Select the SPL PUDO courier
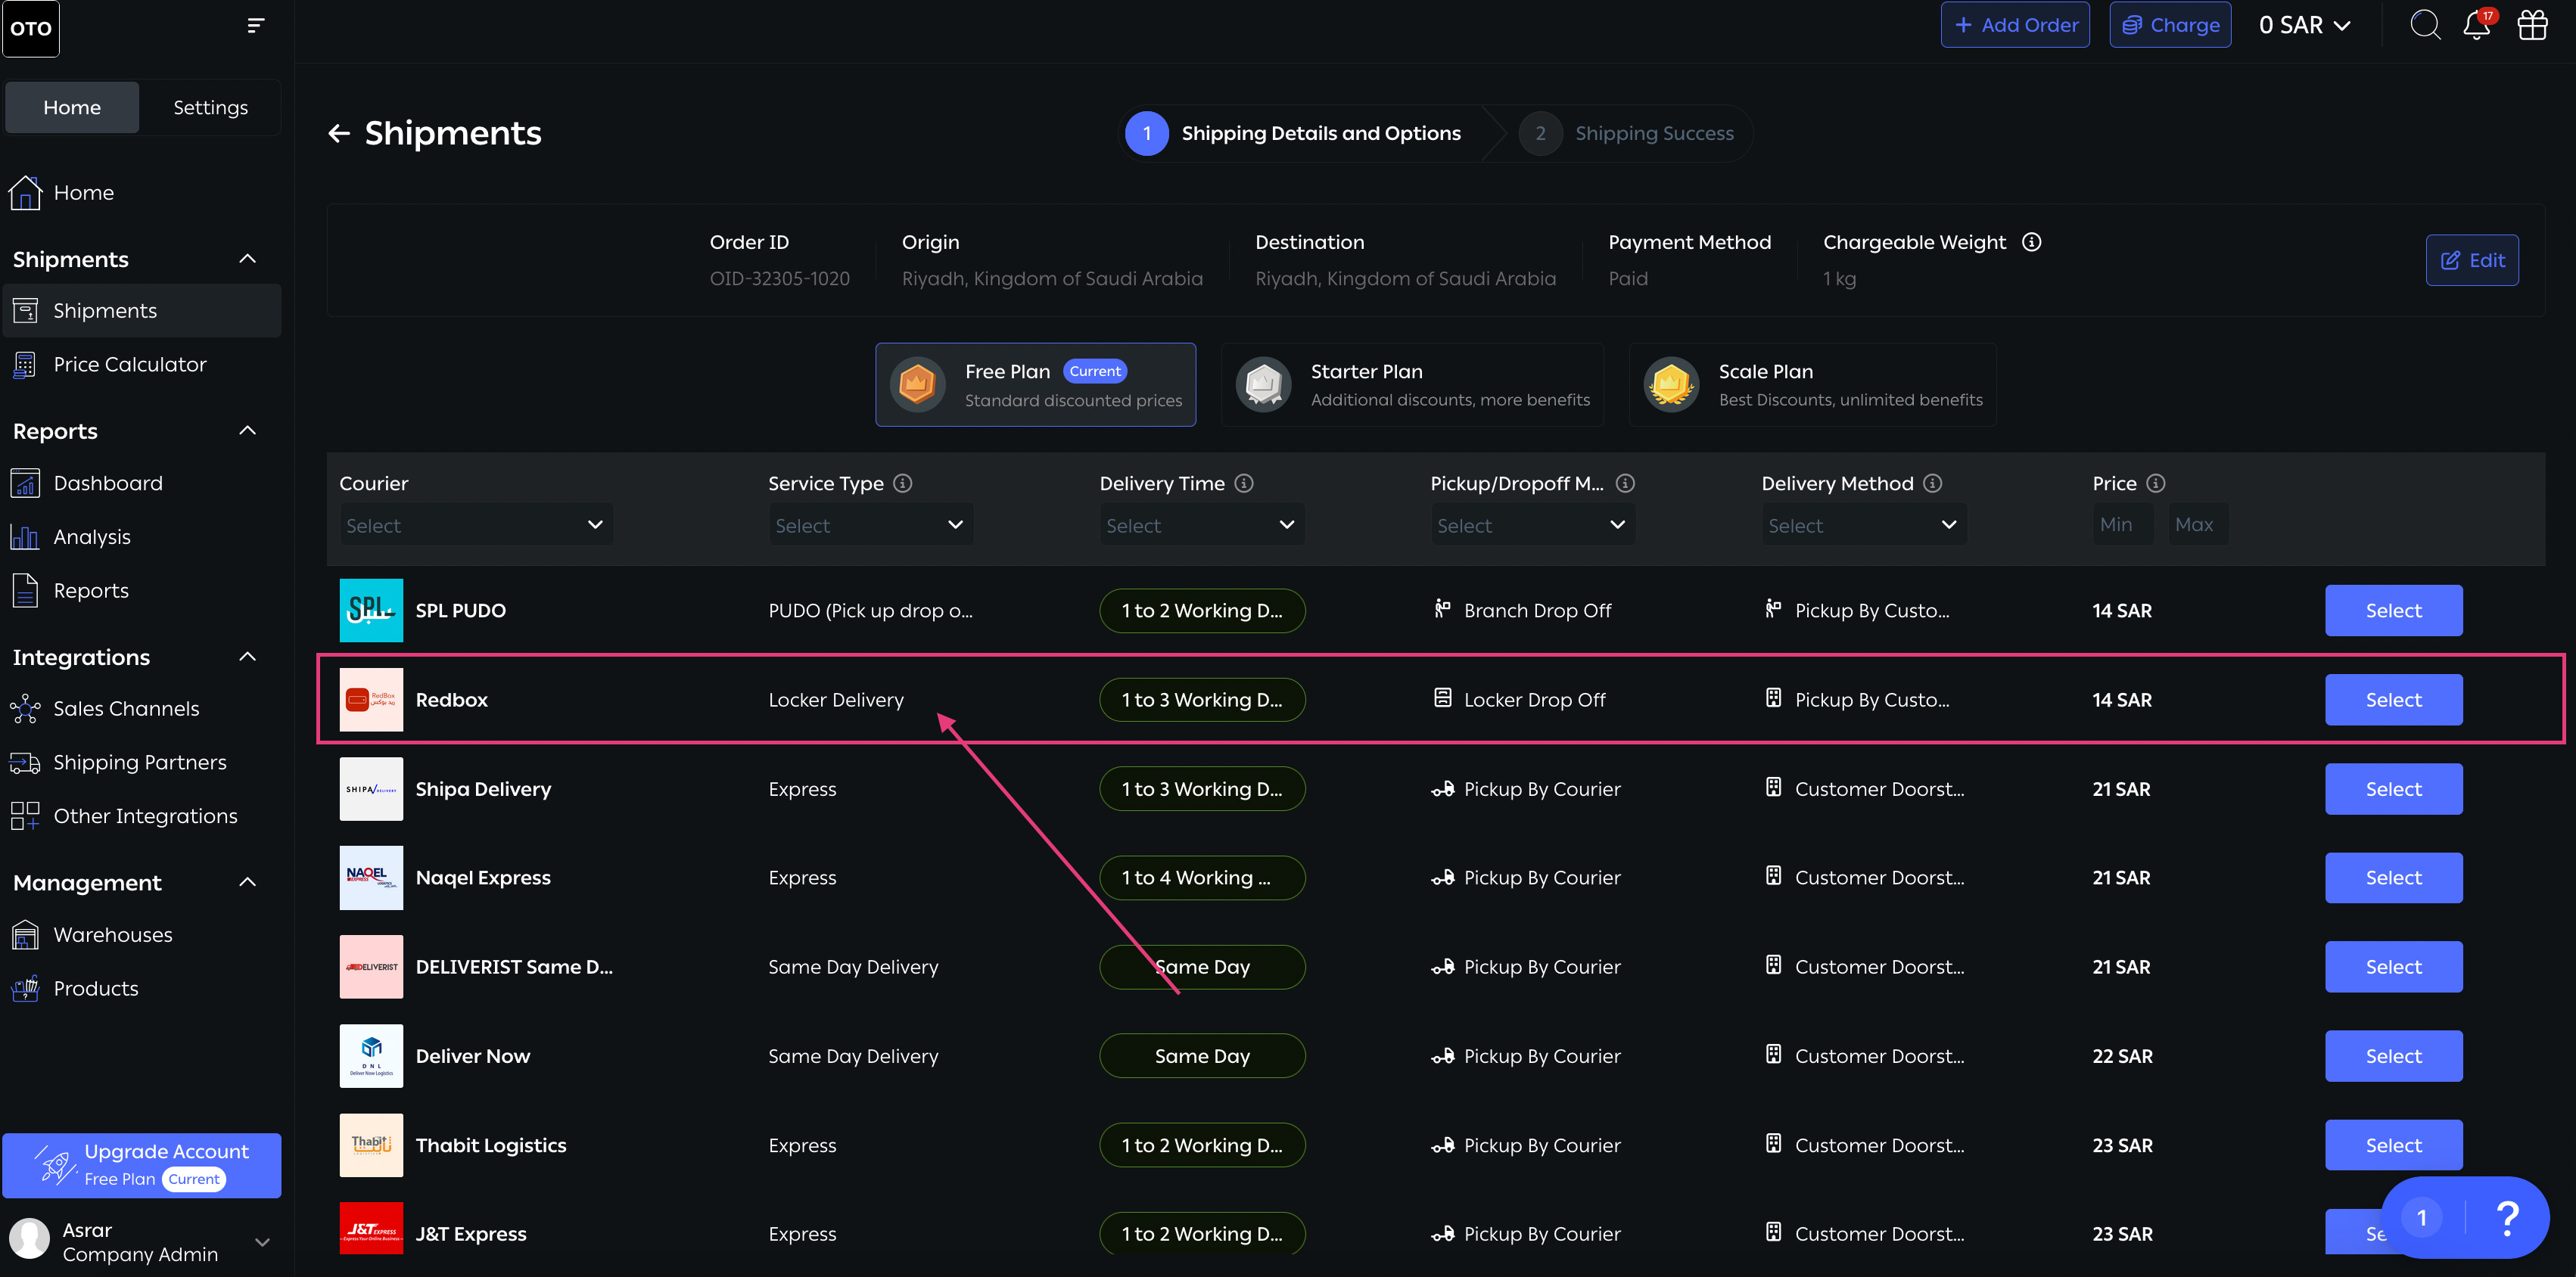Screen dimensions: 2576x1277 tap(2393, 610)
